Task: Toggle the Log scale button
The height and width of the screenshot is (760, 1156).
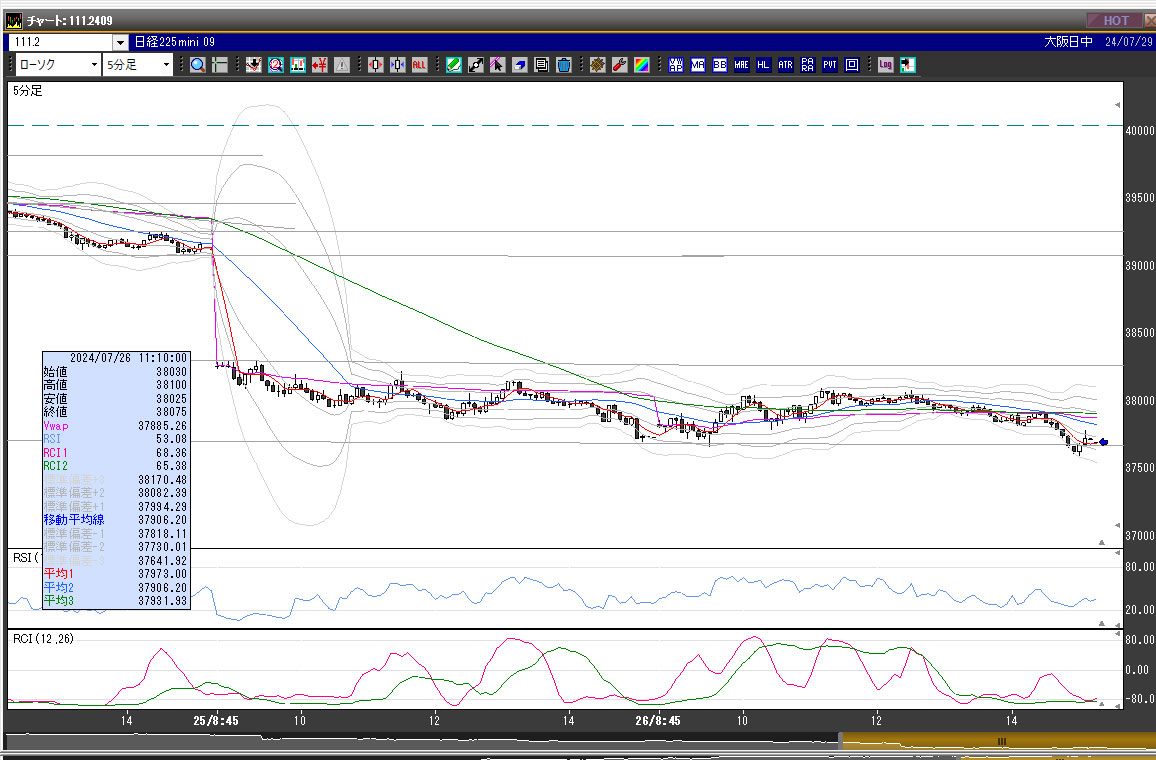Action: [885, 65]
